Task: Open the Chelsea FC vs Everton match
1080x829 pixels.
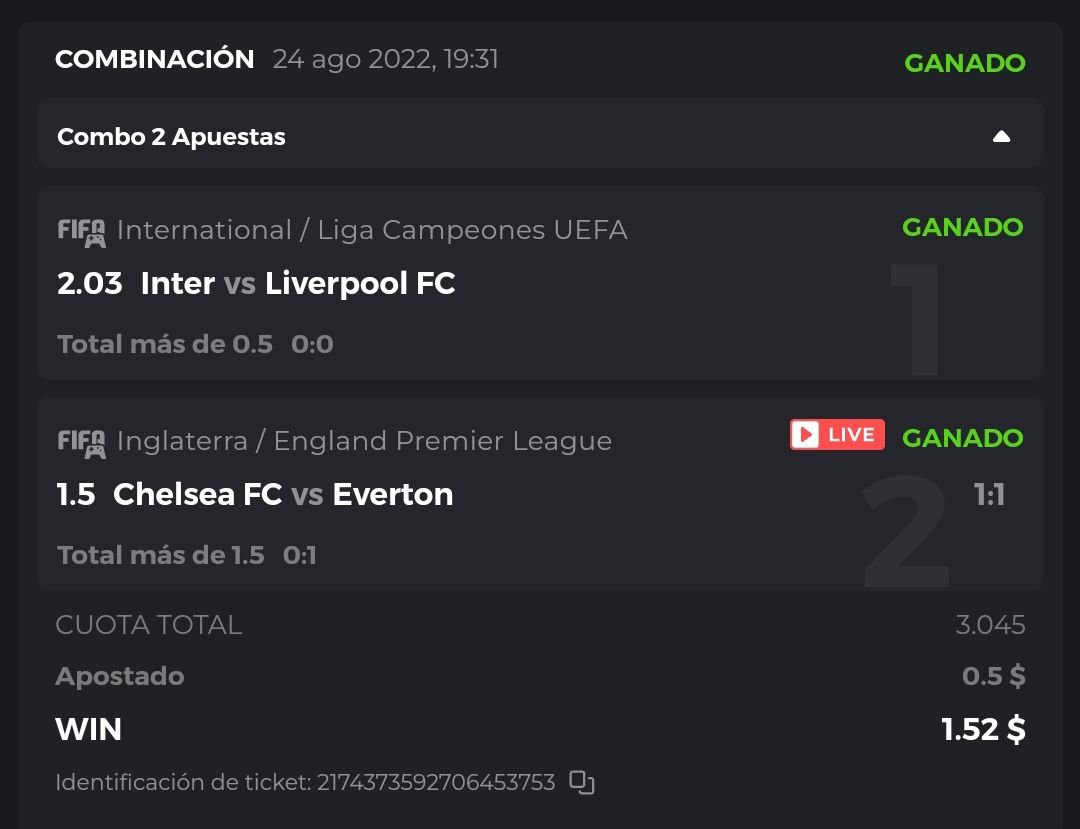Action: click(283, 495)
